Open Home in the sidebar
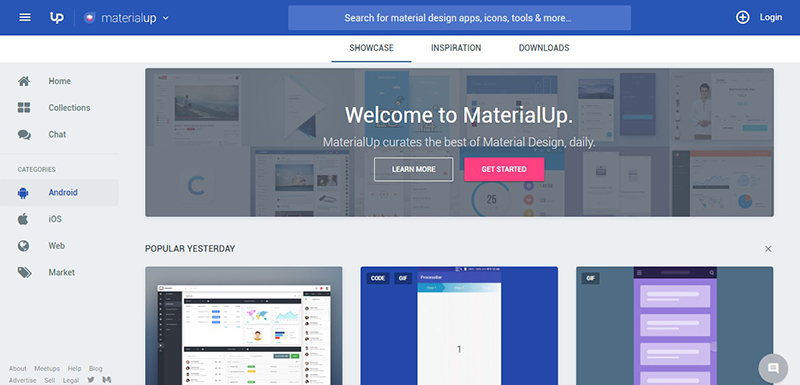 [x=60, y=81]
